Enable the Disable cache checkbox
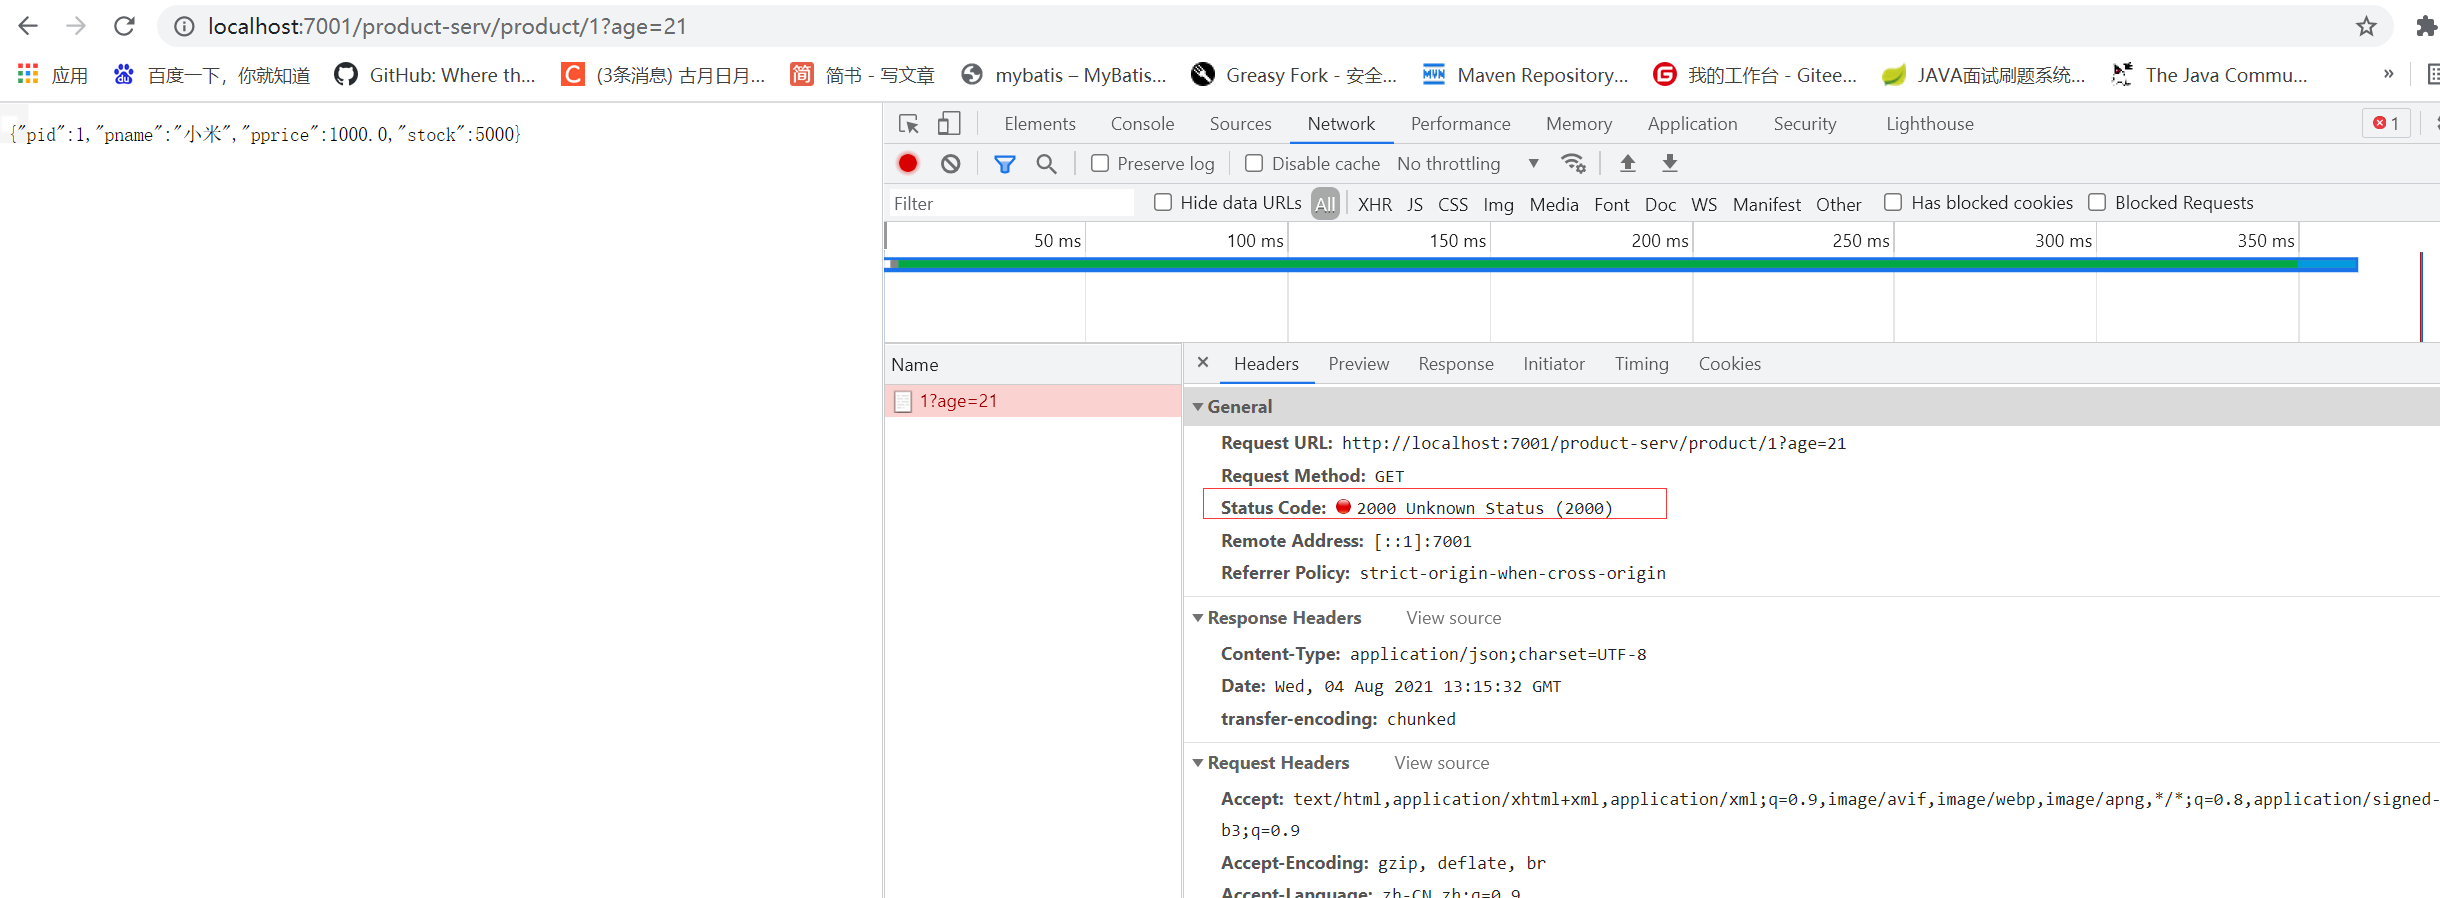The image size is (2440, 898). tap(1254, 163)
